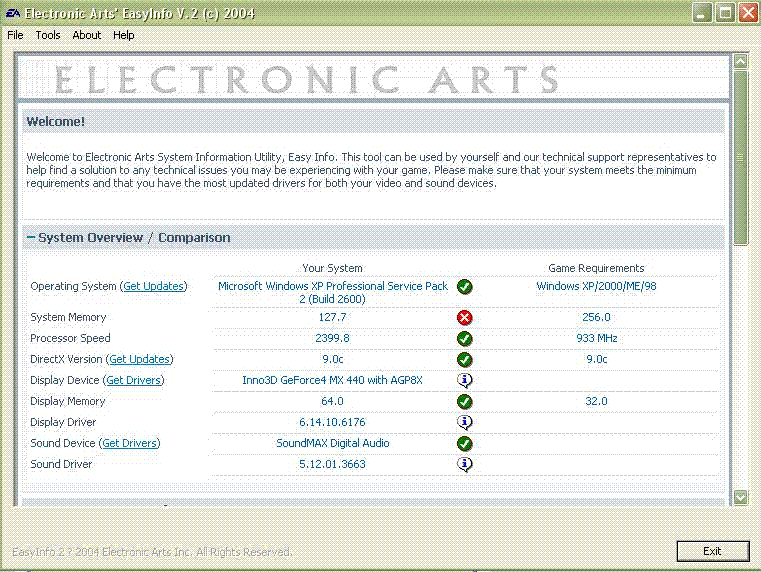761x572 pixels.
Task: Click green check icon for Display Memory
Action: tap(464, 402)
